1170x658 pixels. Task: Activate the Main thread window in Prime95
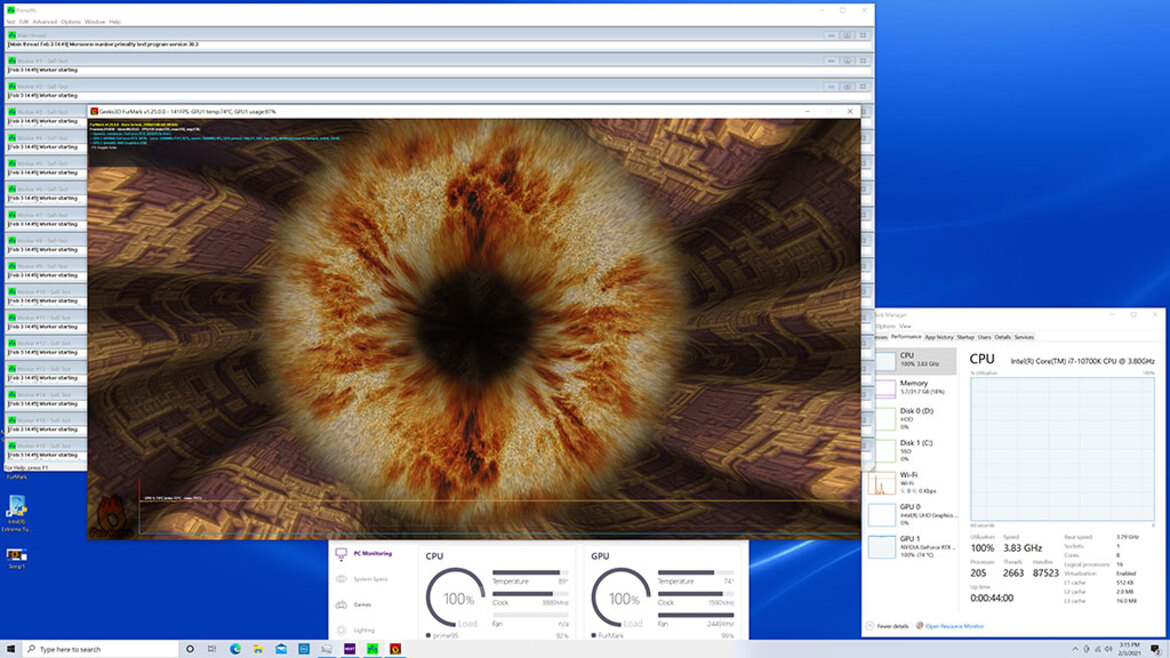tap(438, 35)
